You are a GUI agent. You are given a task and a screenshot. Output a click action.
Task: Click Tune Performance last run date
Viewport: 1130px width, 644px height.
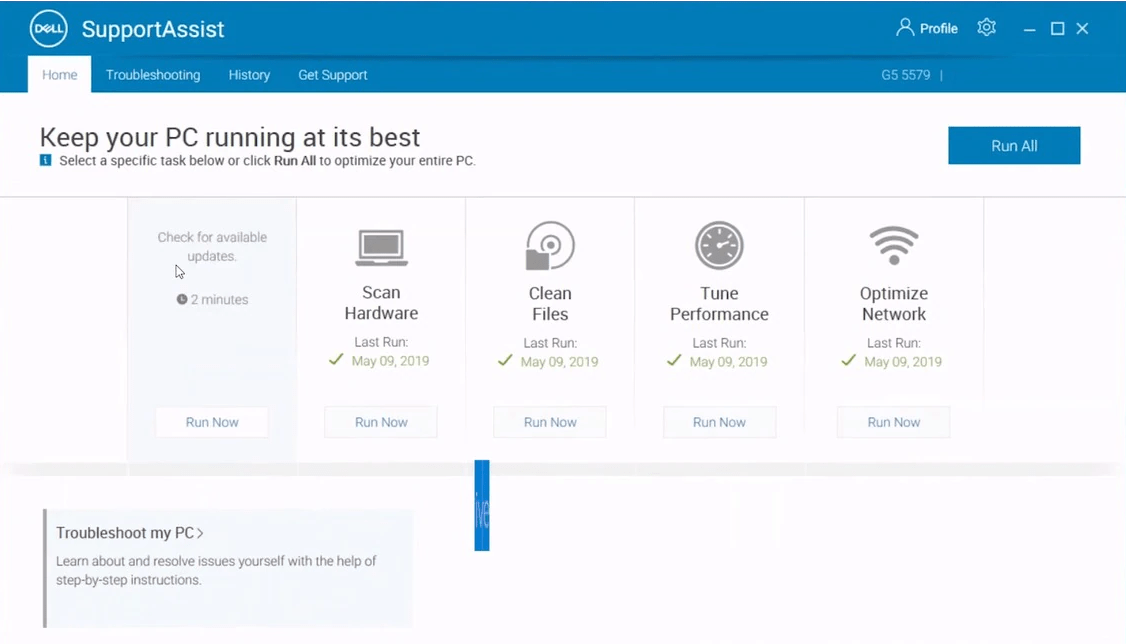[x=728, y=362]
